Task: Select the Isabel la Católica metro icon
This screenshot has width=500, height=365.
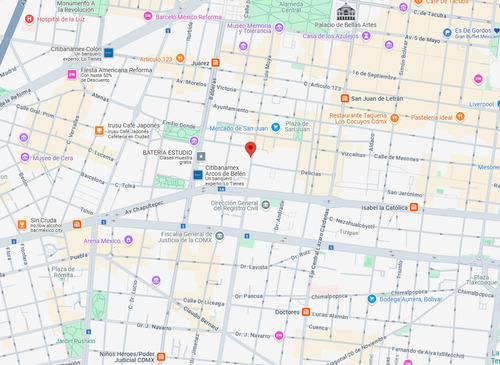Action: (414, 207)
